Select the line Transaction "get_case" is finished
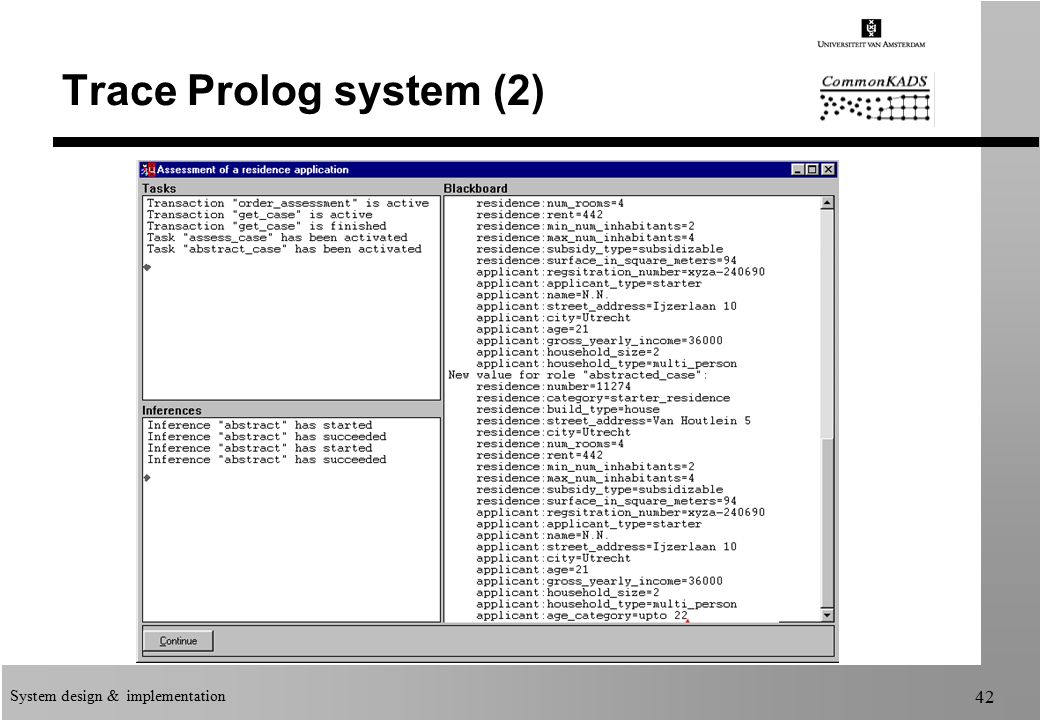The height and width of the screenshot is (720, 1040). tap(267, 226)
